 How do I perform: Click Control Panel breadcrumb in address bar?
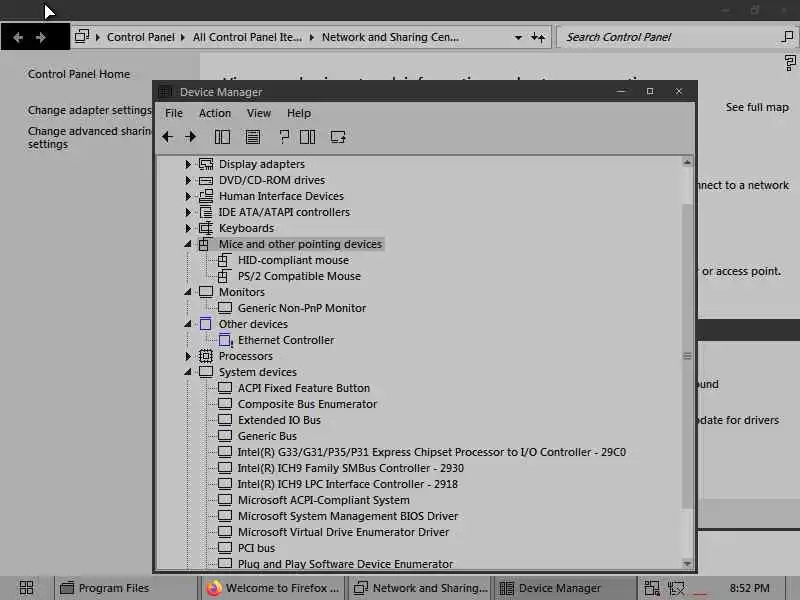[x=141, y=37]
